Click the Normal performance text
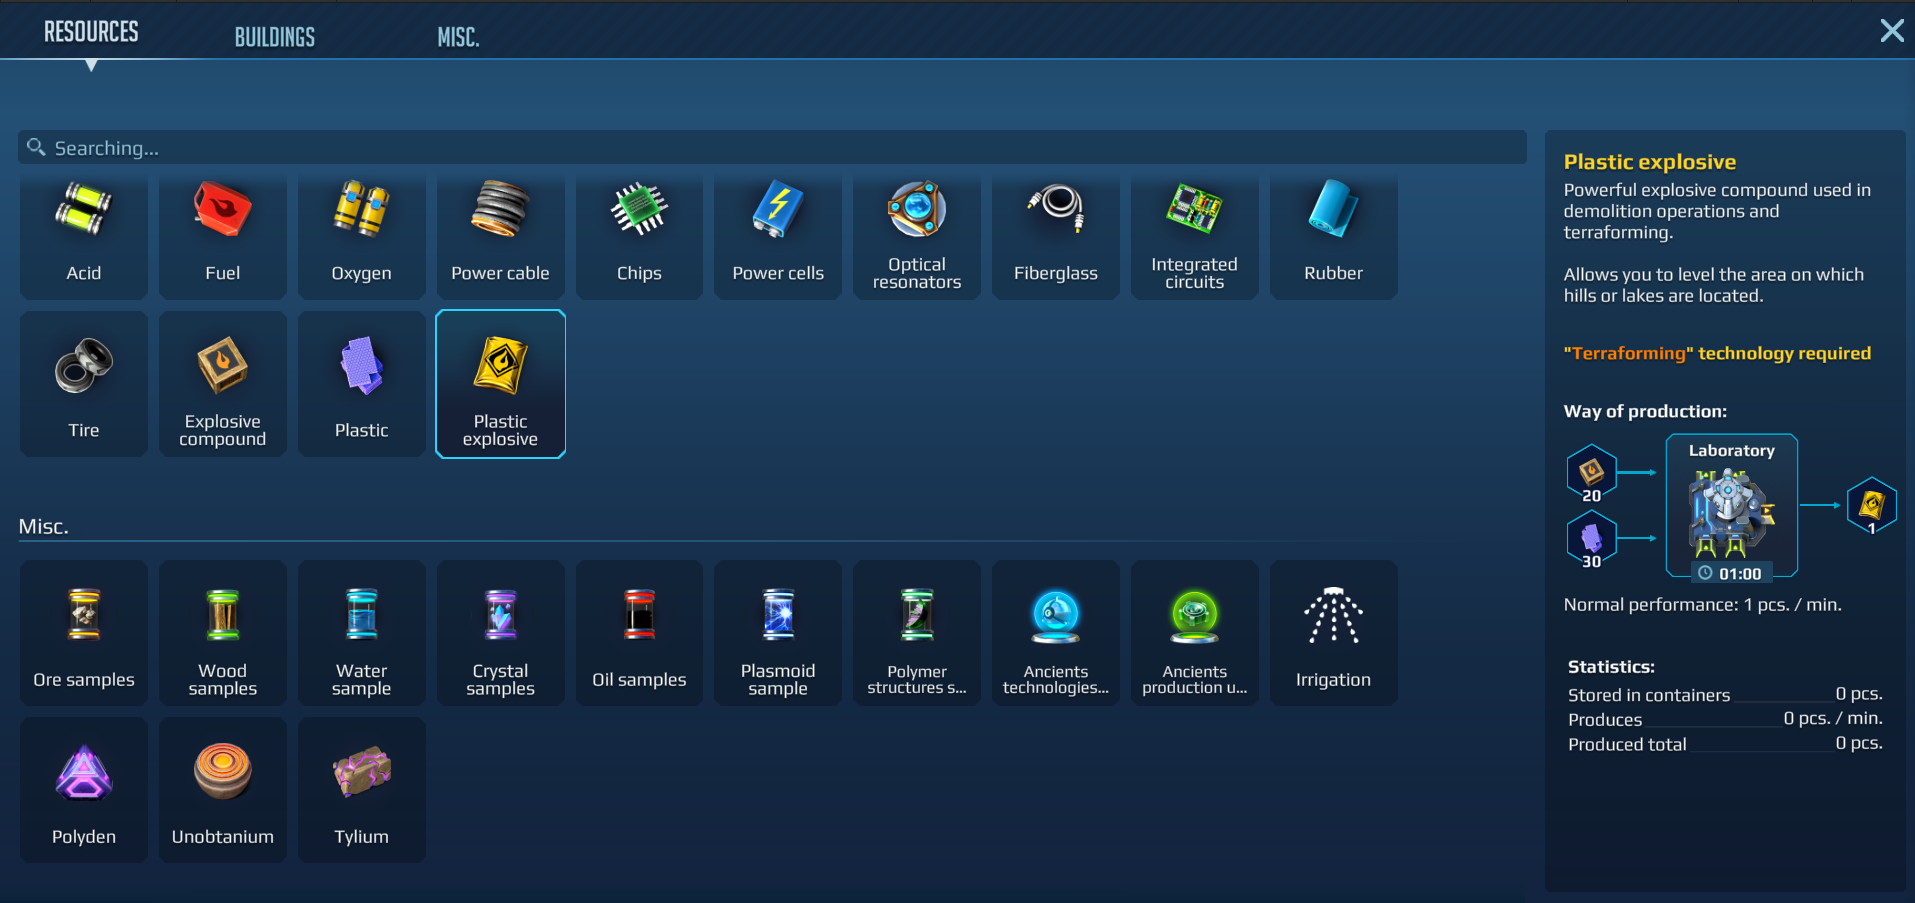1915x903 pixels. tap(1702, 605)
